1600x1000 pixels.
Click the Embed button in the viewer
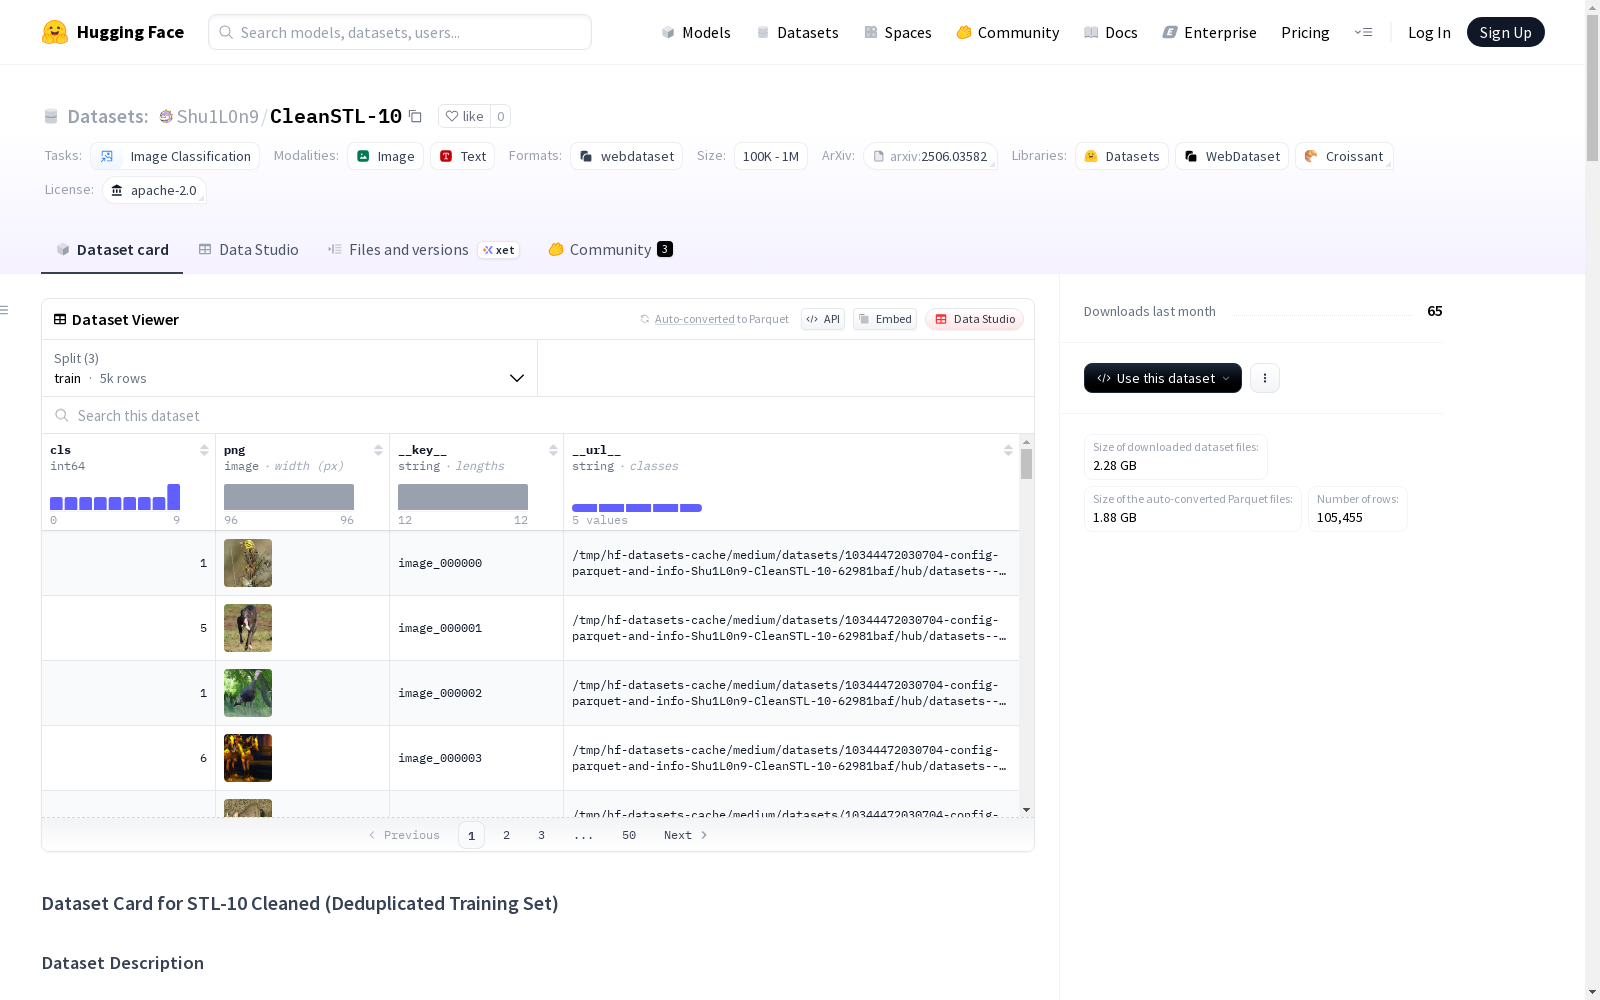click(885, 319)
